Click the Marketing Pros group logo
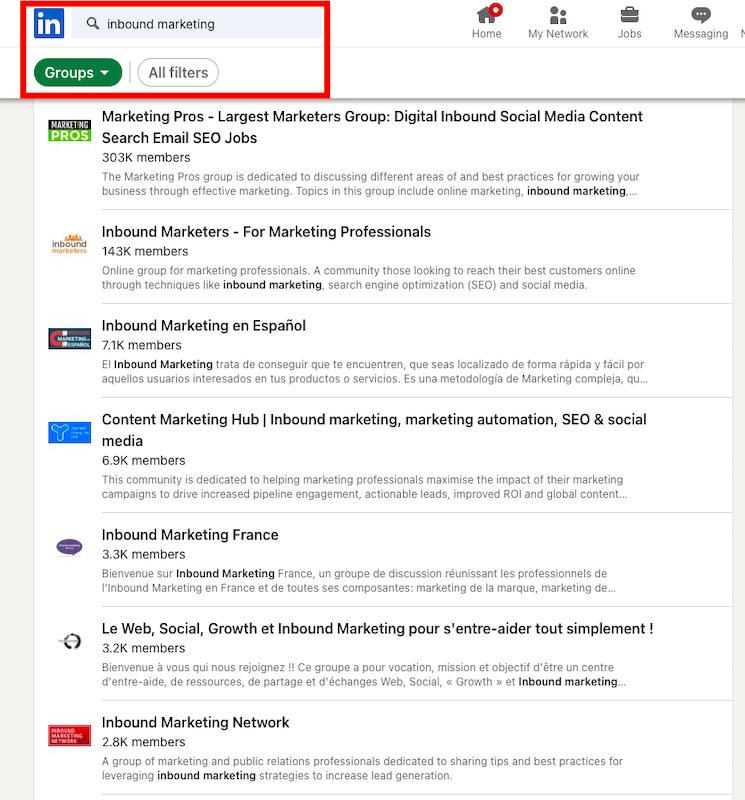 (70, 130)
